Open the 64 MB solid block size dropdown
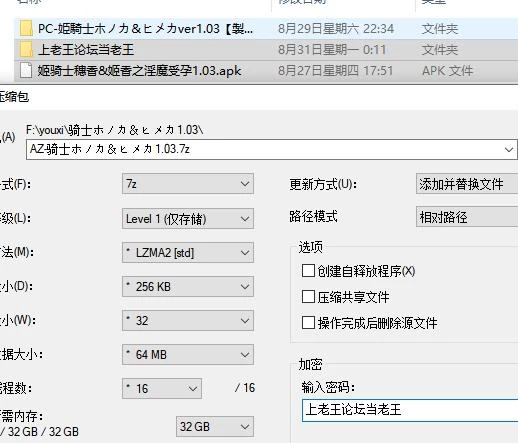The height and width of the screenshot is (443, 518). click(188, 355)
